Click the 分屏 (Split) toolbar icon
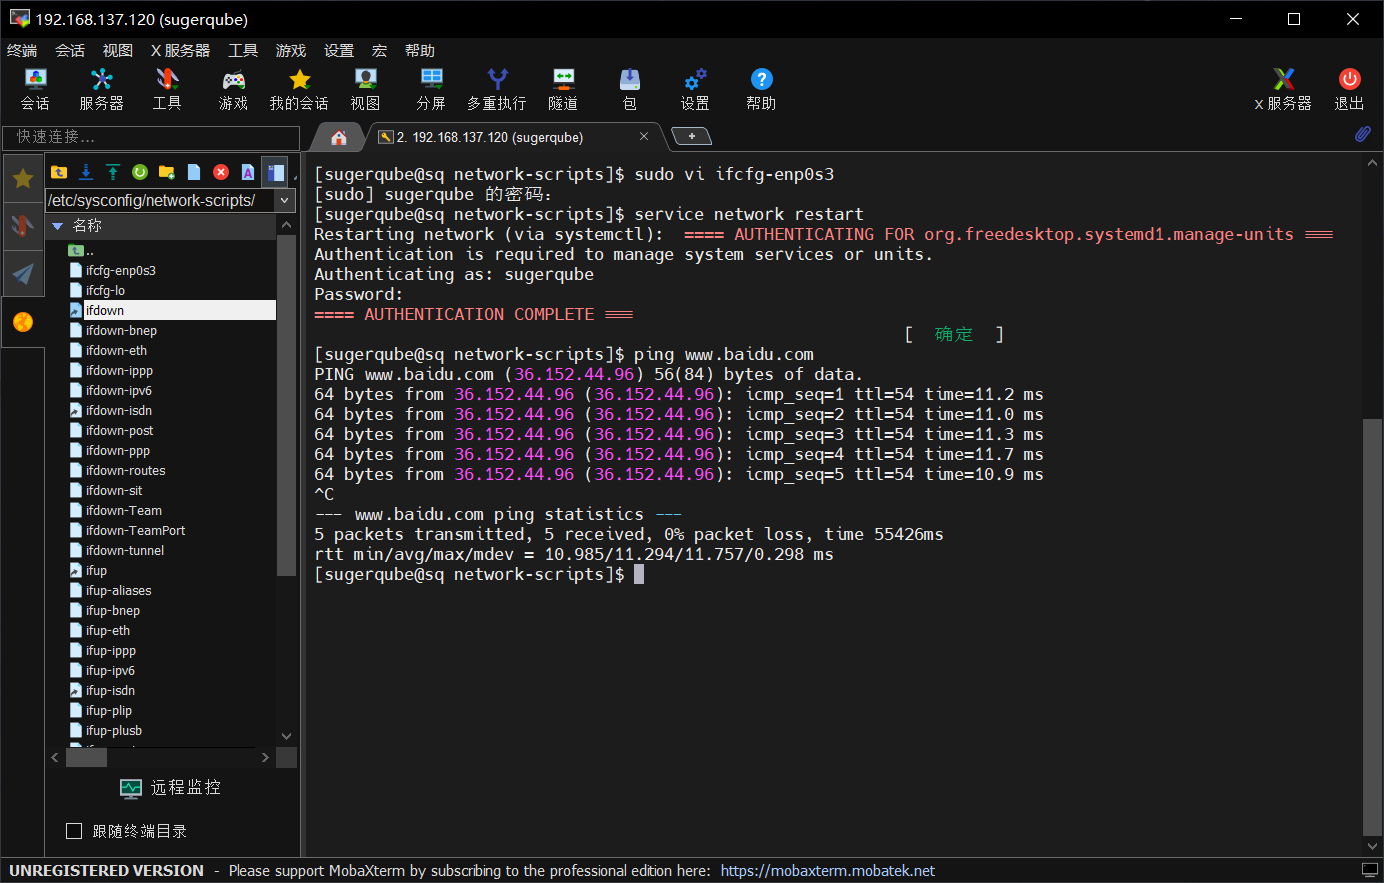The image size is (1384, 883). 431,89
